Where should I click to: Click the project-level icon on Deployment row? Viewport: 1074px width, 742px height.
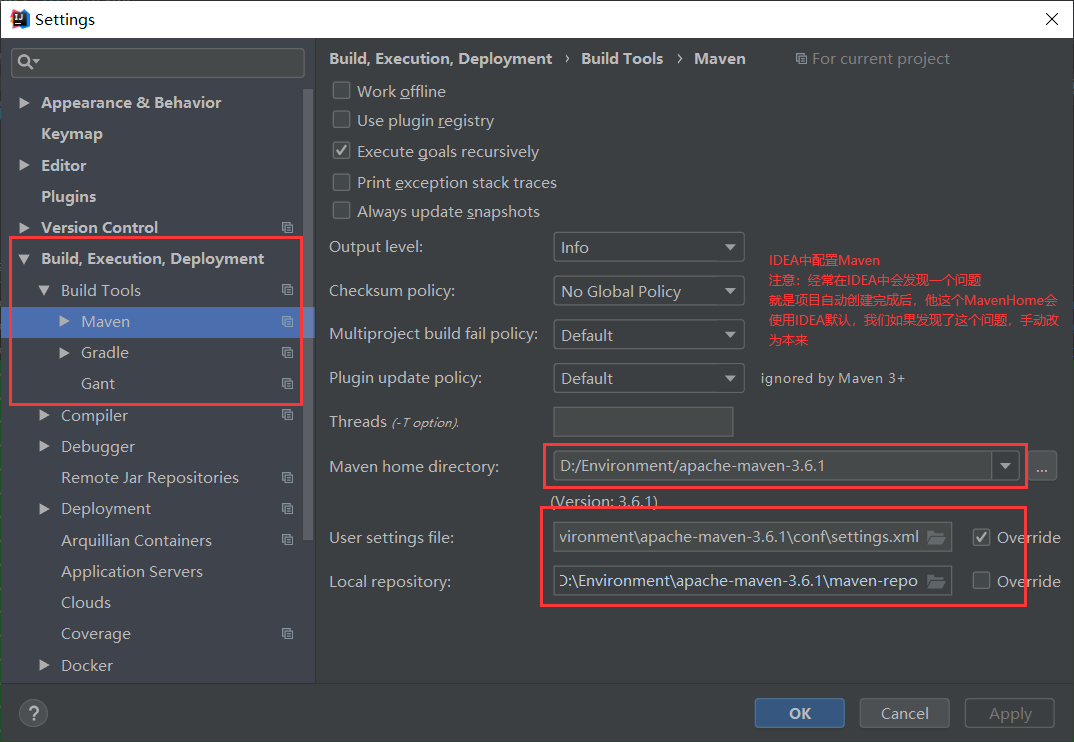pos(288,508)
